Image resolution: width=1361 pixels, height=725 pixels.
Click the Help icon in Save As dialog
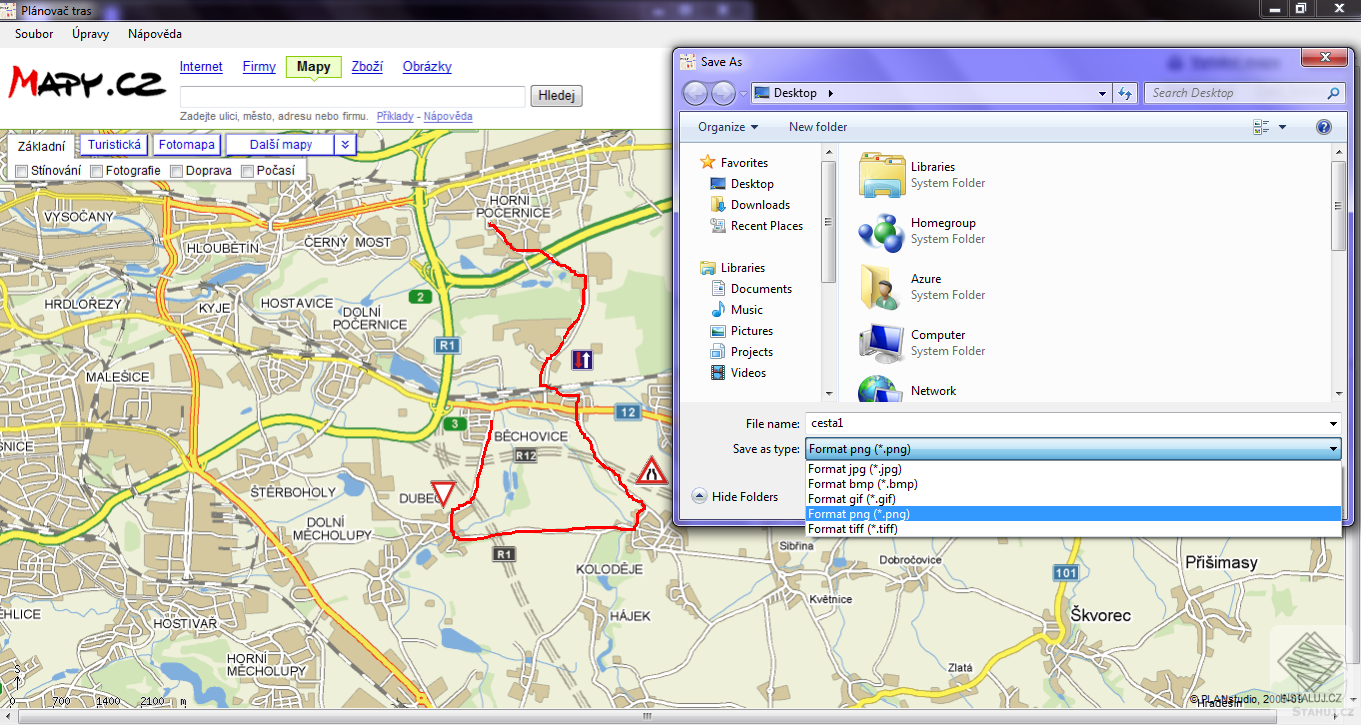click(x=1323, y=127)
